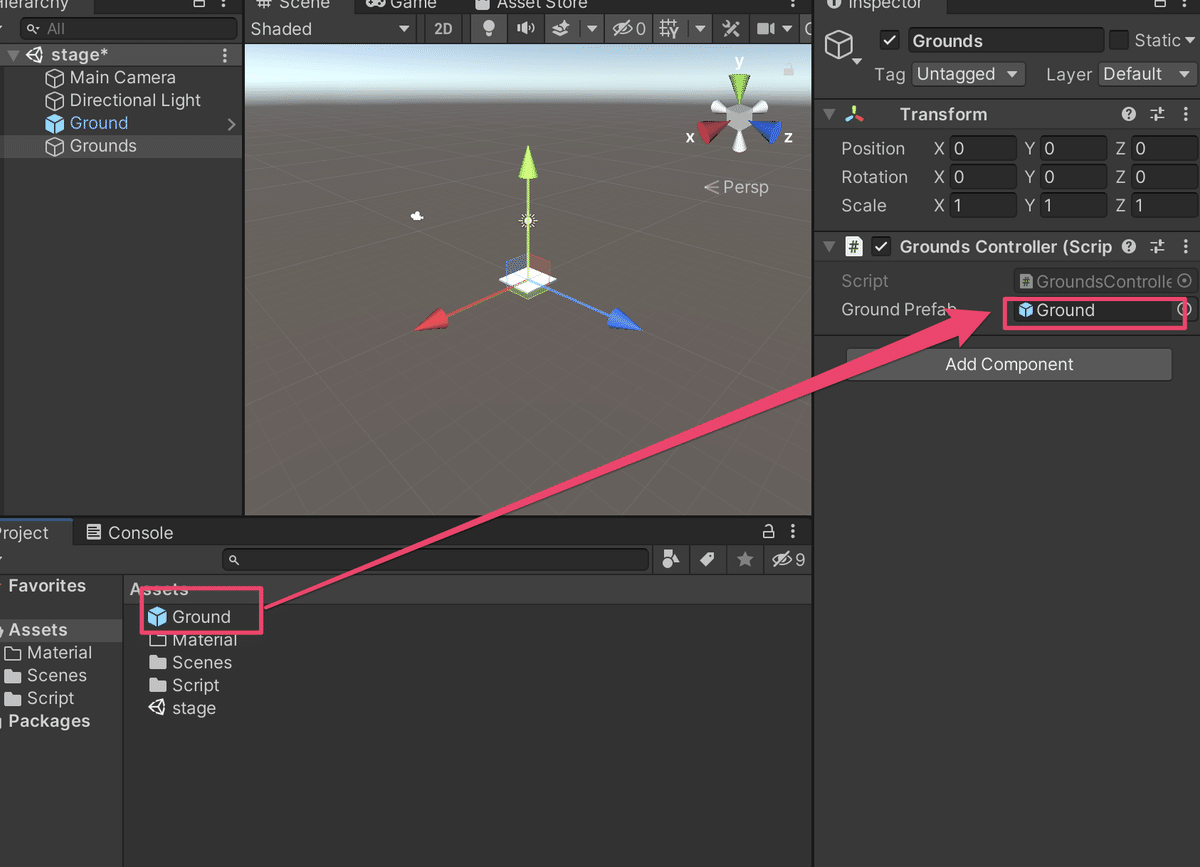Click Rotation Y field
The width and height of the screenshot is (1200, 867).
[x=1073, y=177]
